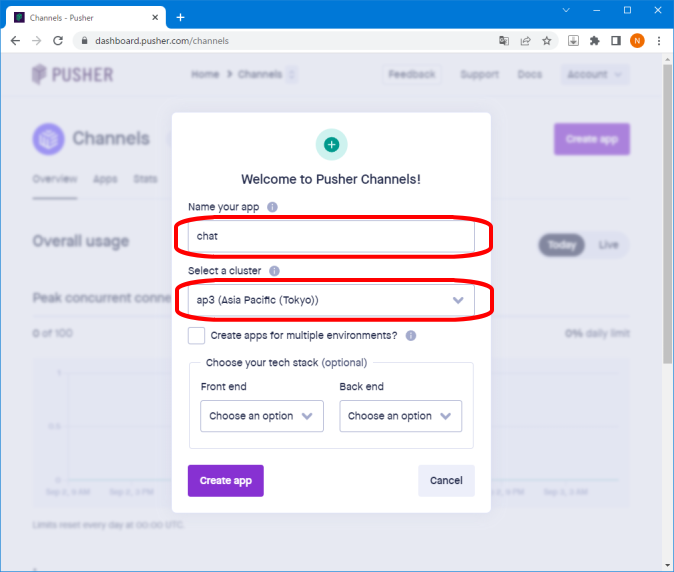The image size is (674, 572).
Task: Bookmark this page with the star icon
Action: [546, 41]
